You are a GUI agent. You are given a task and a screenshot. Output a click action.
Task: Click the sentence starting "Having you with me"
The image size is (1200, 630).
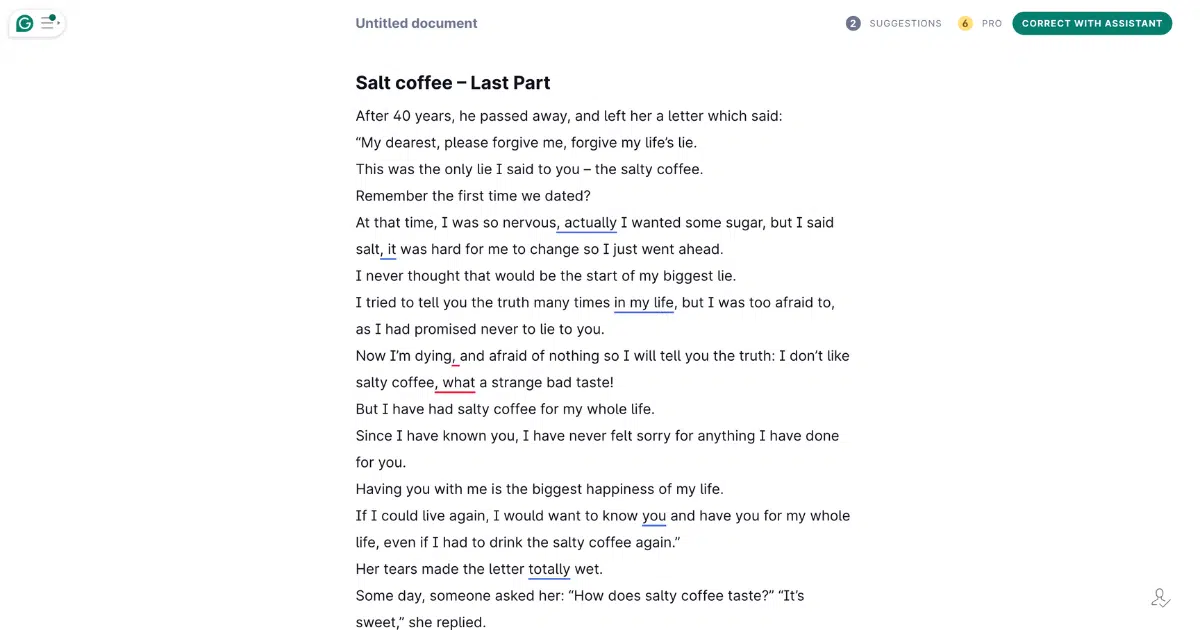539,489
